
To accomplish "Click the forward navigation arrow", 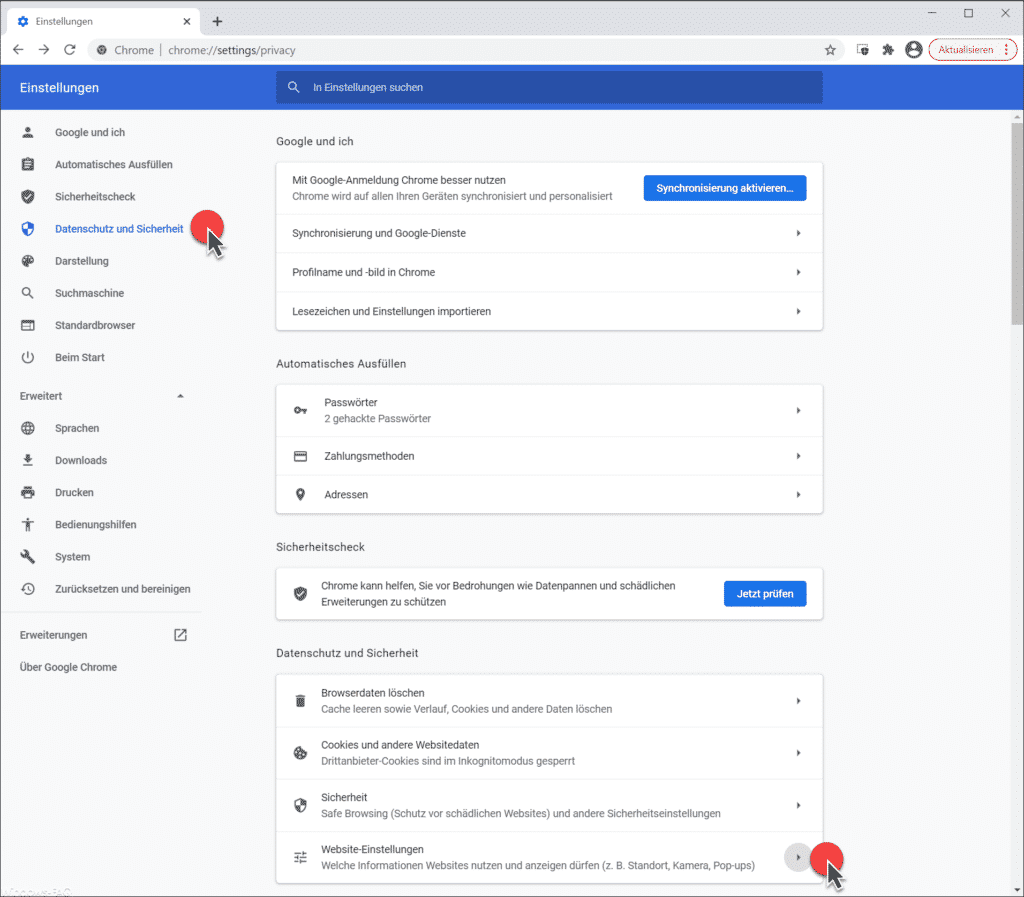I will tap(44, 50).
